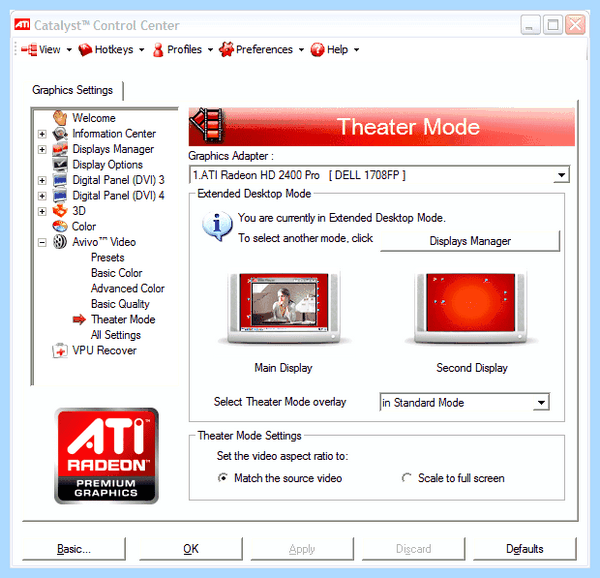Click the Theater Mode filmstrip header icon
This screenshot has height=578, width=600.
pyautogui.click(x=207, y=125)
